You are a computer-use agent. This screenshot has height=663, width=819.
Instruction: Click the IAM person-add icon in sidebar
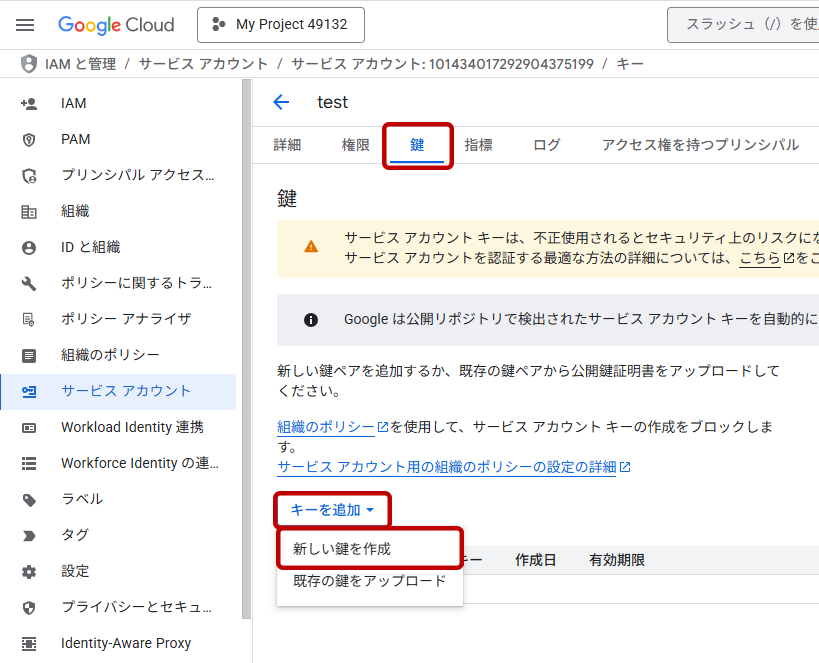click(29, 103)
